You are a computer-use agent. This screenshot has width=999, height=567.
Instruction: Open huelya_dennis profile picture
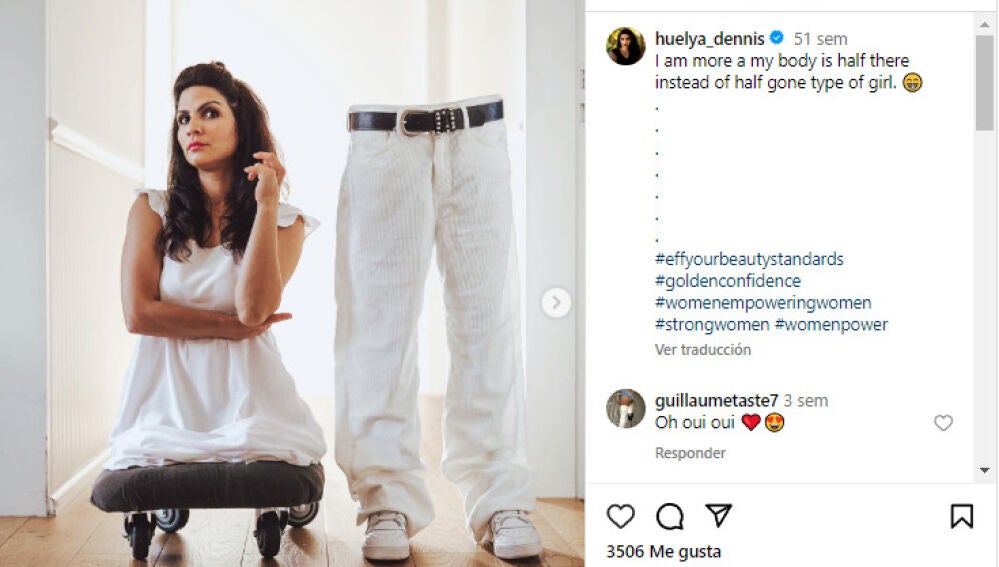click(626, 46)
